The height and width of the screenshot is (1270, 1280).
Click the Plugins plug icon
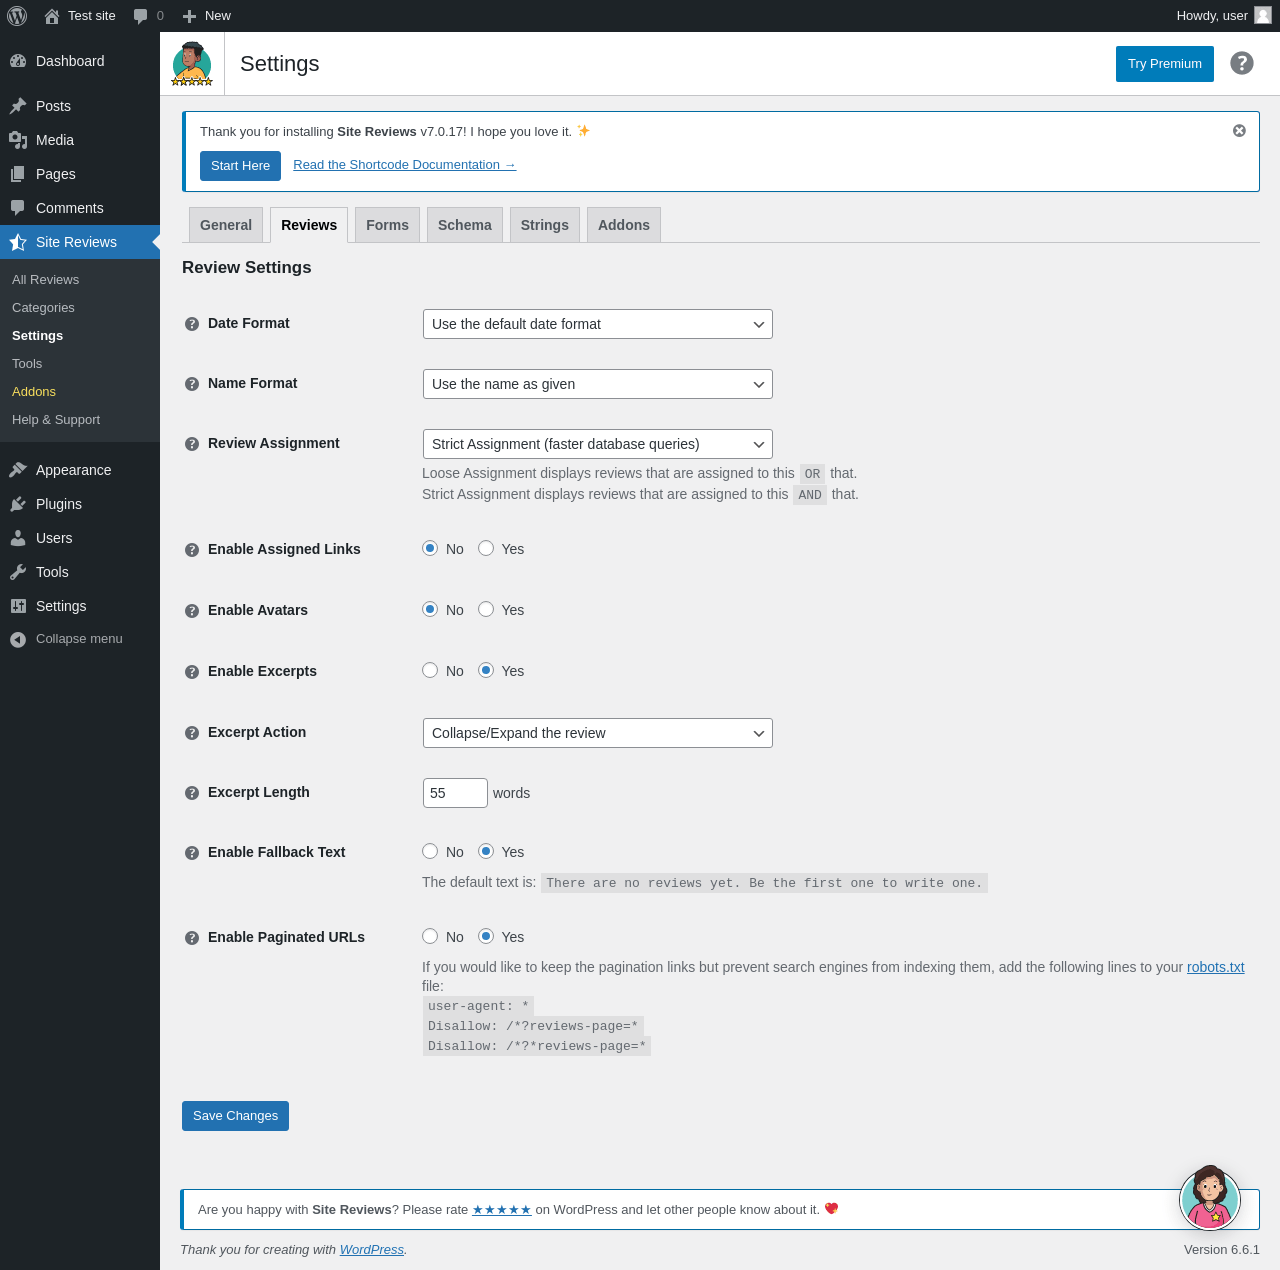(x=18, y=504)
